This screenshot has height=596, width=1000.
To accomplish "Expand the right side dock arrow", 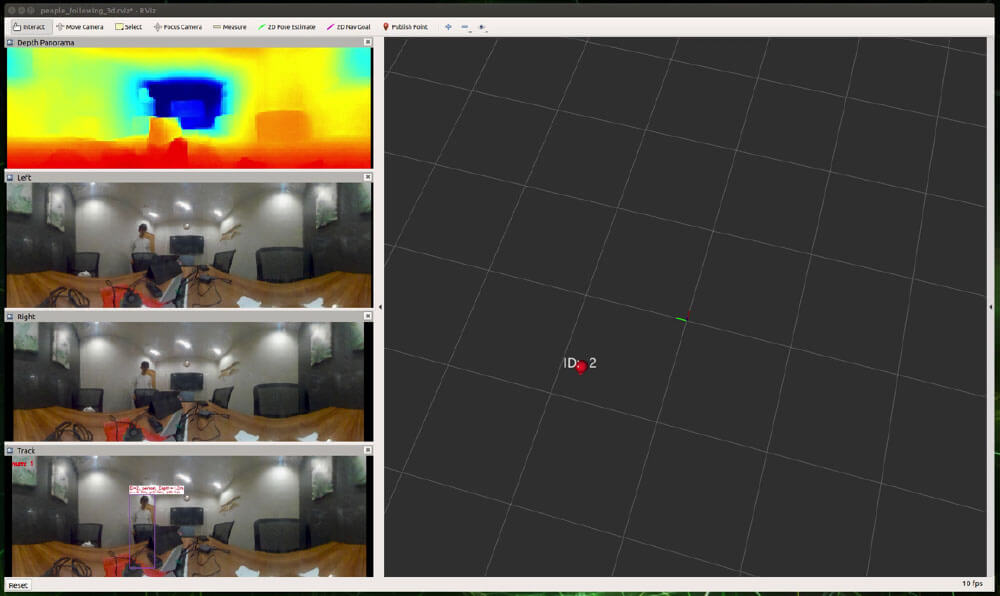I will [990, 307].
